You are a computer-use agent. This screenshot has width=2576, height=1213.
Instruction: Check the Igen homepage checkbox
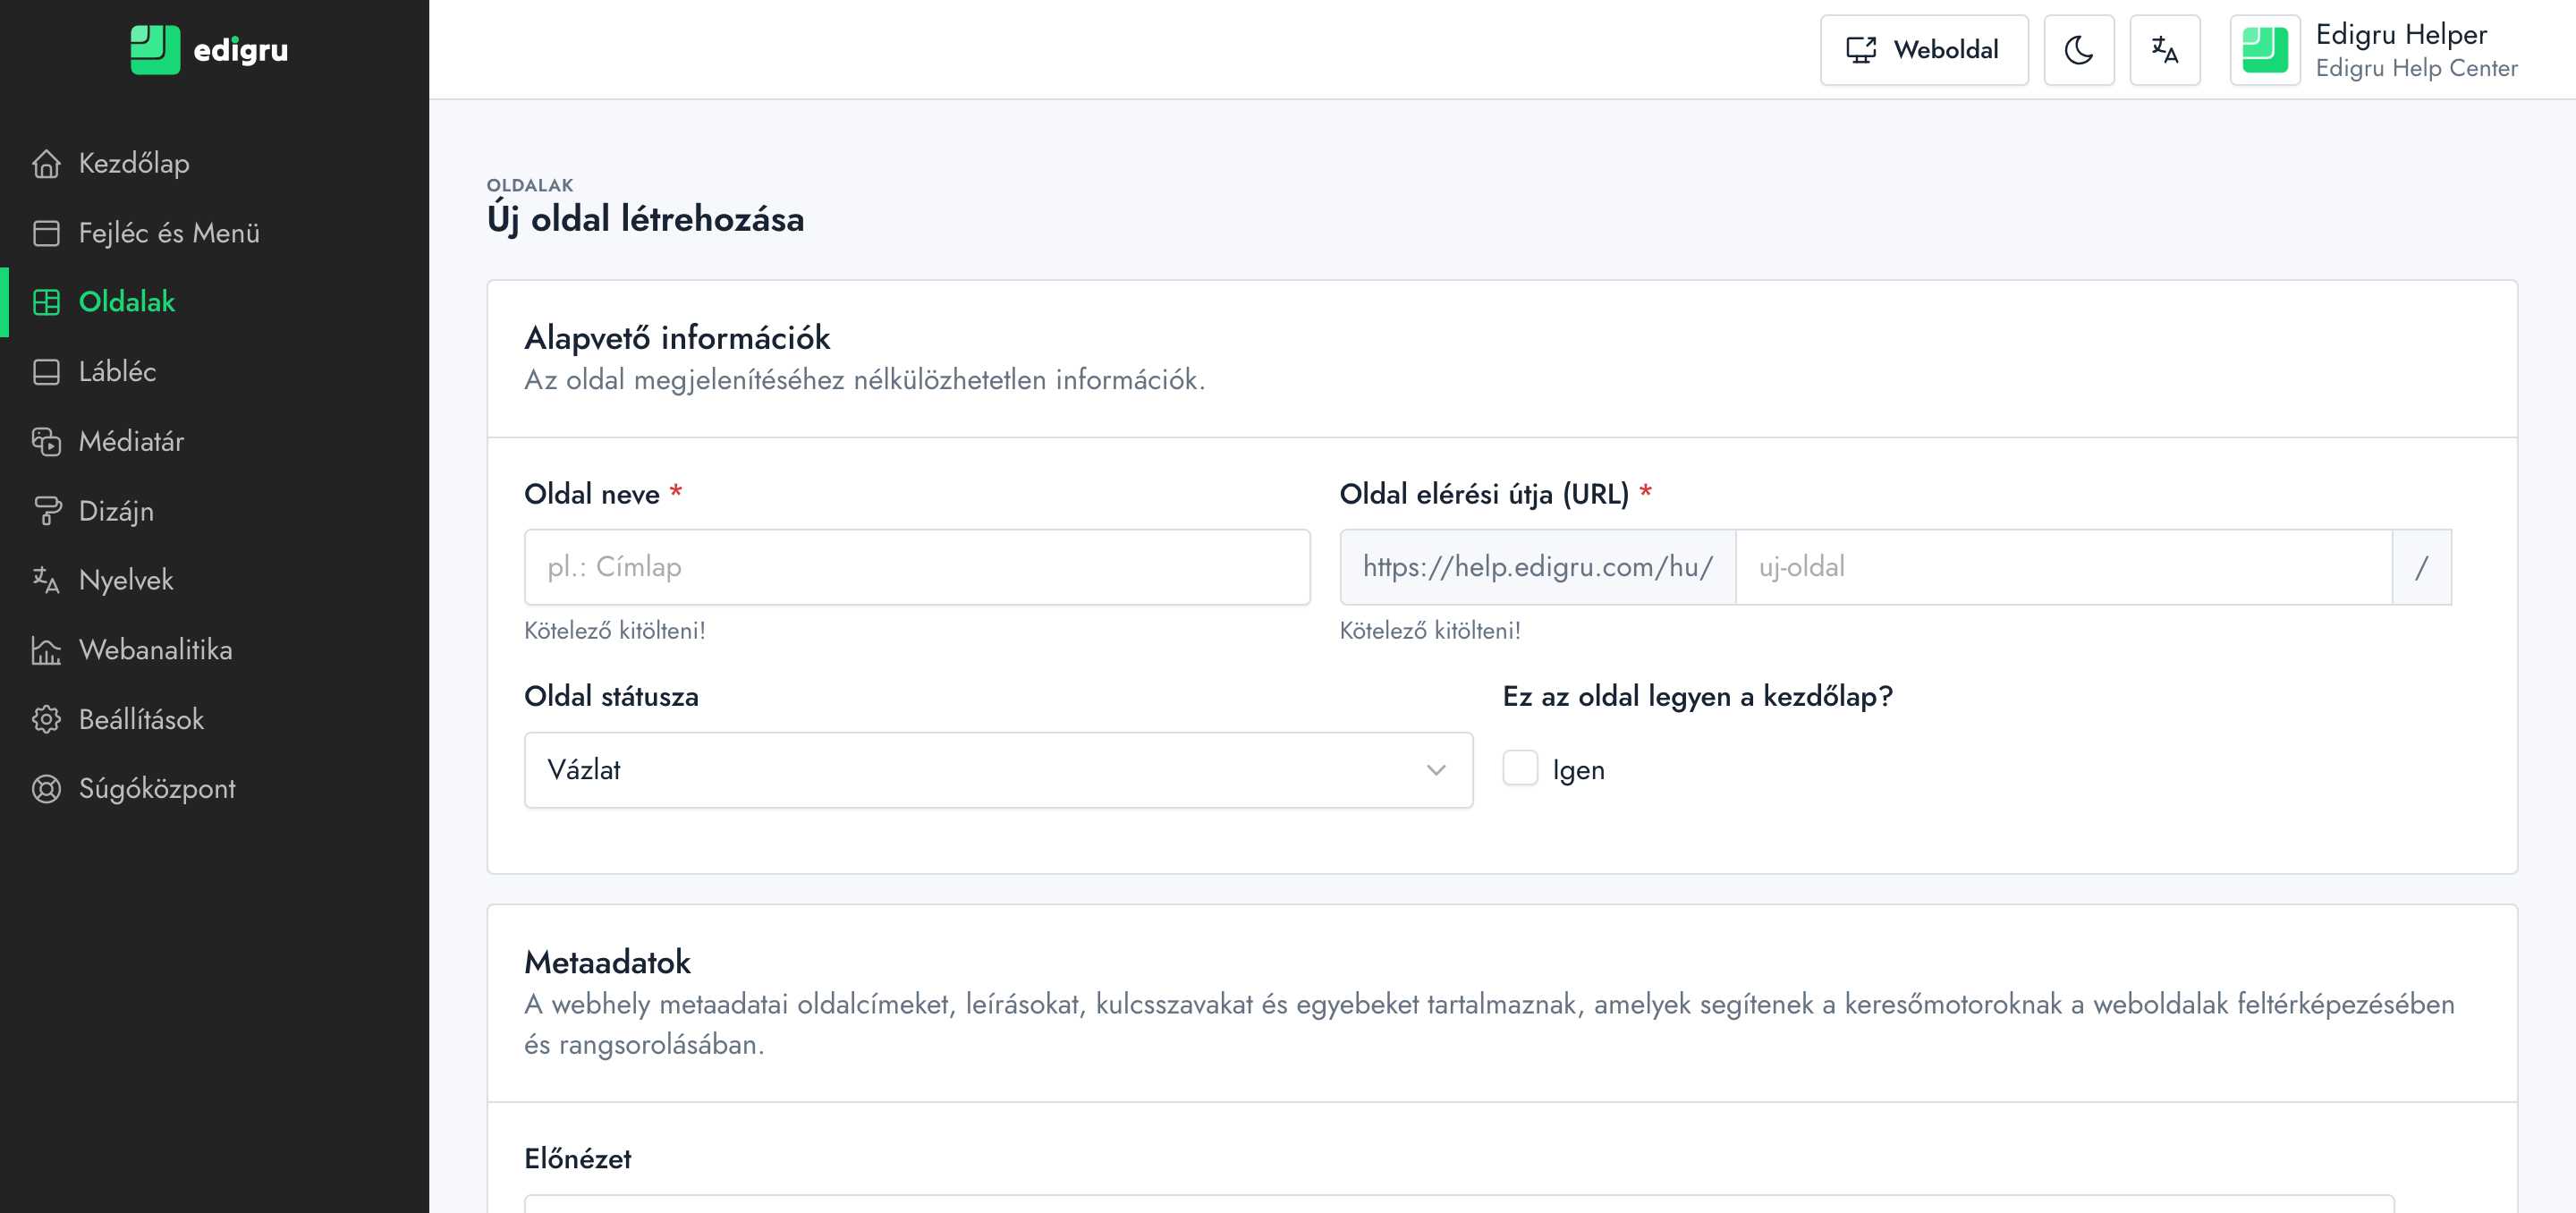1520,769
